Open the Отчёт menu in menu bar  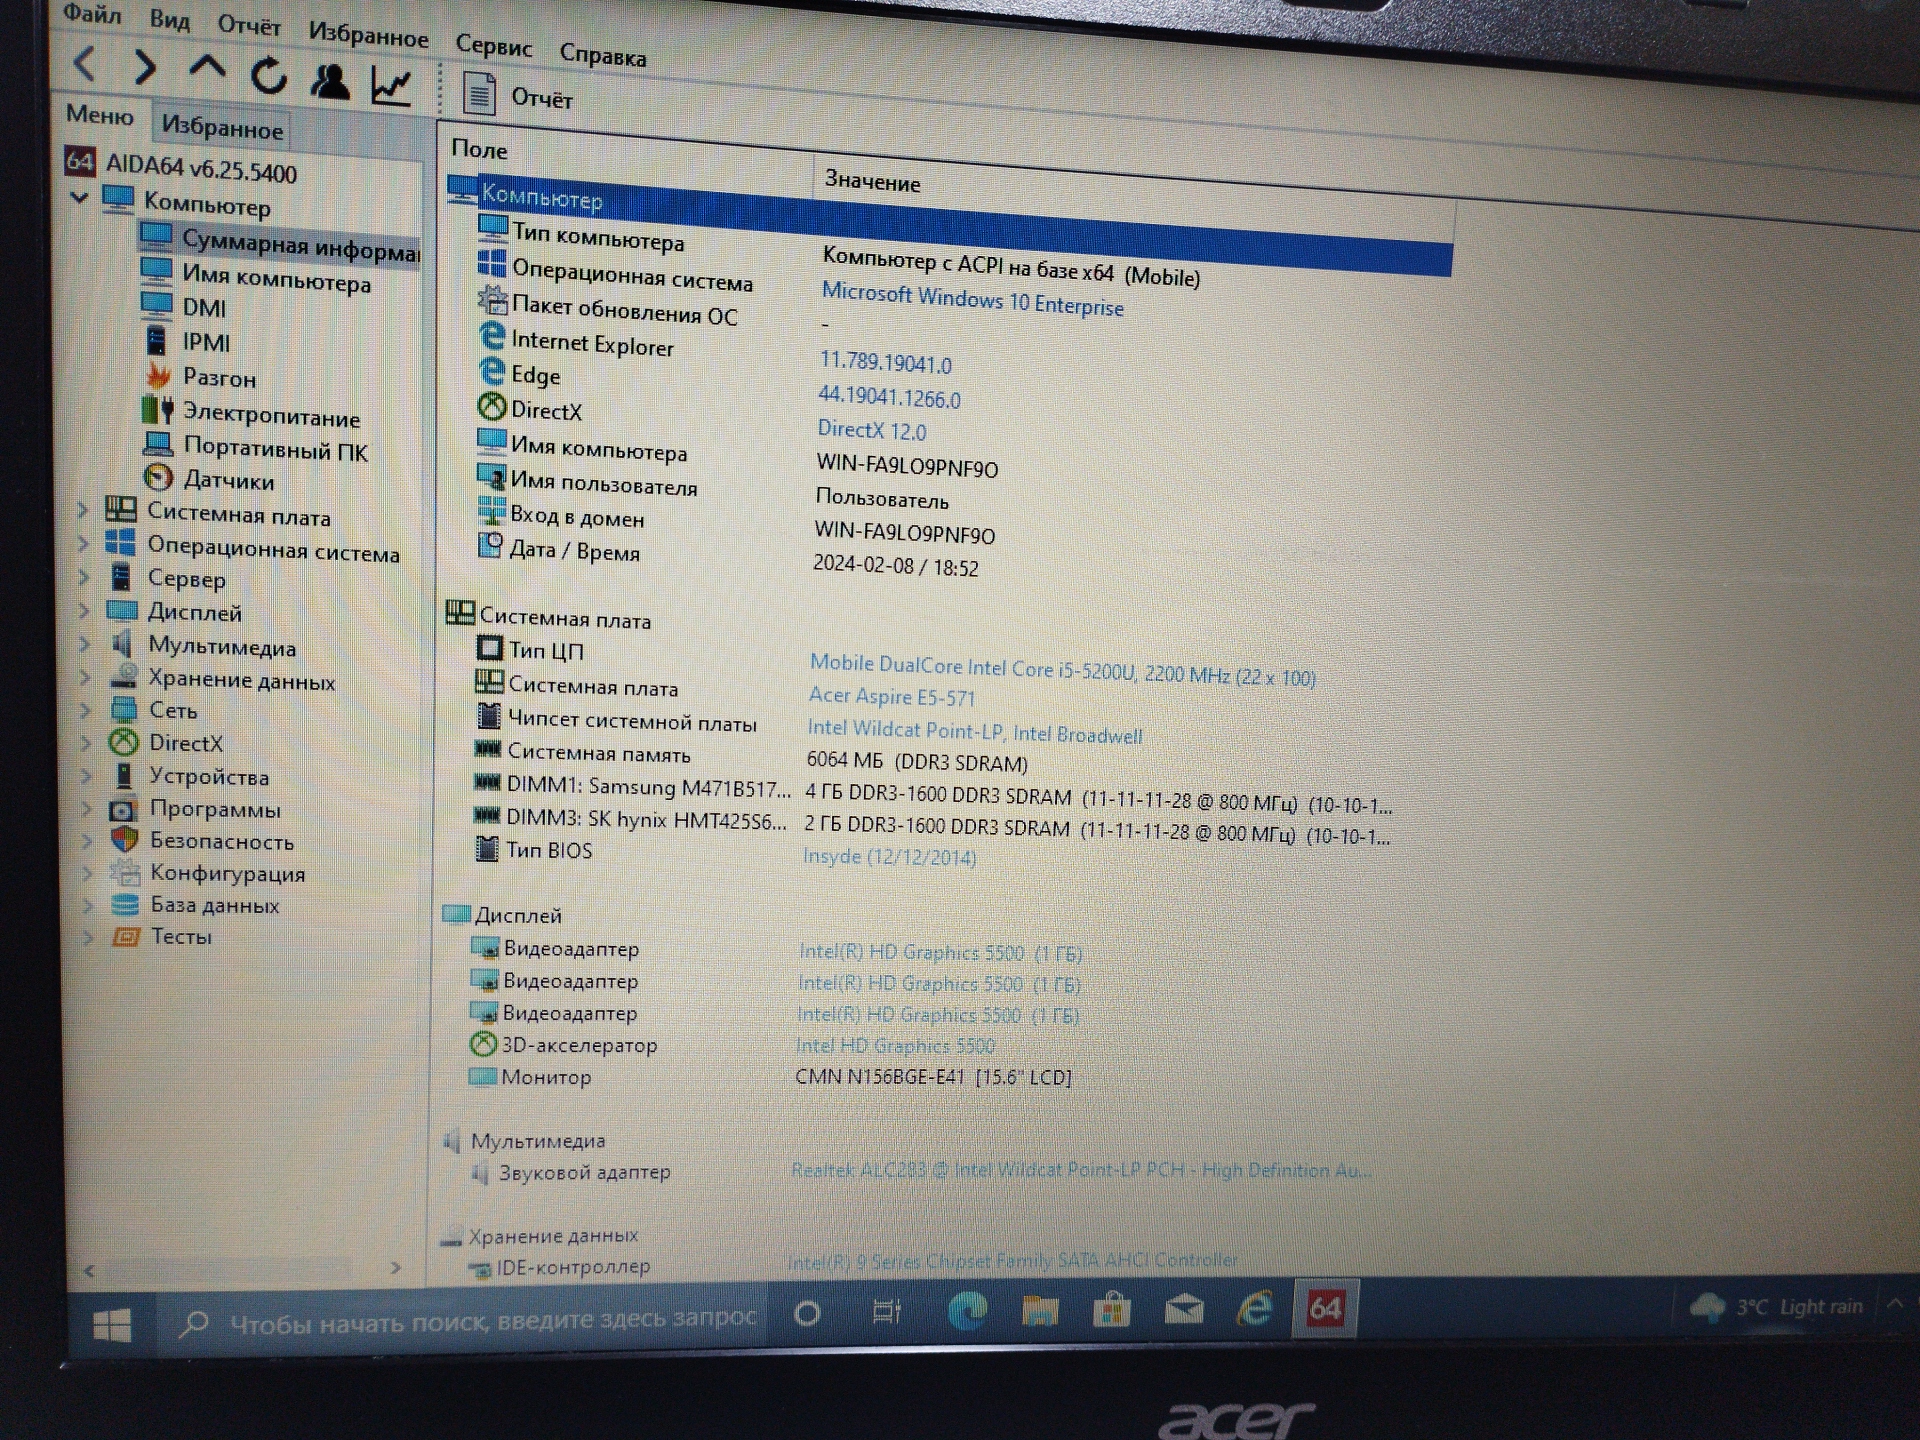point(249,26)
